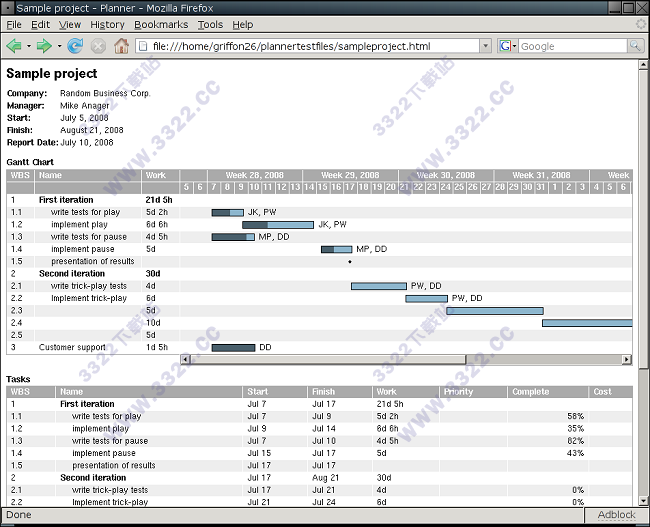
Task: Open the recent pages history dropdown arrow
Action: pos(59,46)
